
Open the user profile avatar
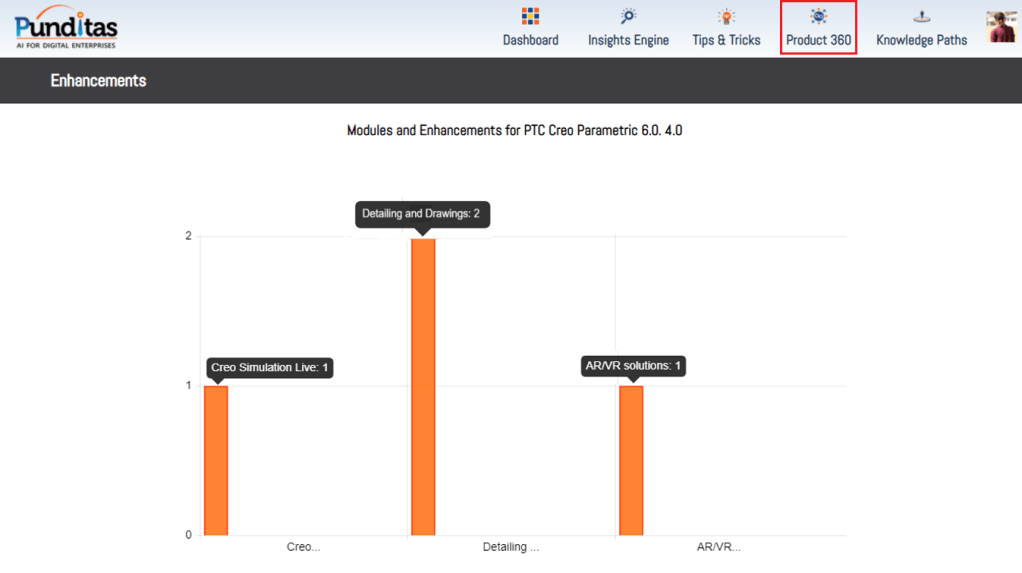[x=1001, y=27]
